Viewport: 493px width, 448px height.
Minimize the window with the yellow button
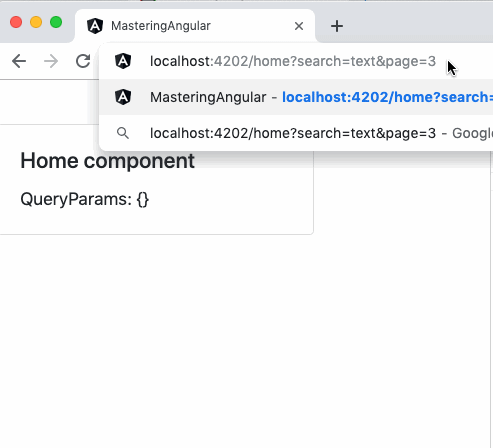click(36, 22)
